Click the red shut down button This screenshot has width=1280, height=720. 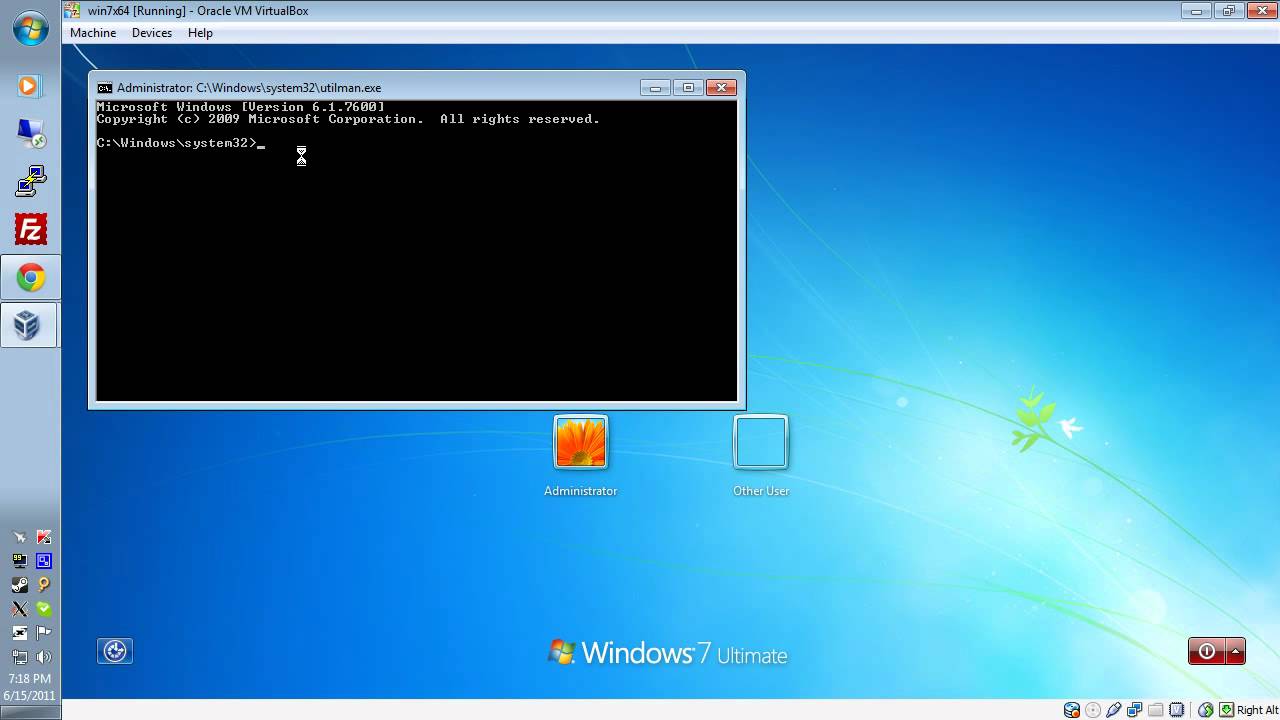tap(1207, 651)
